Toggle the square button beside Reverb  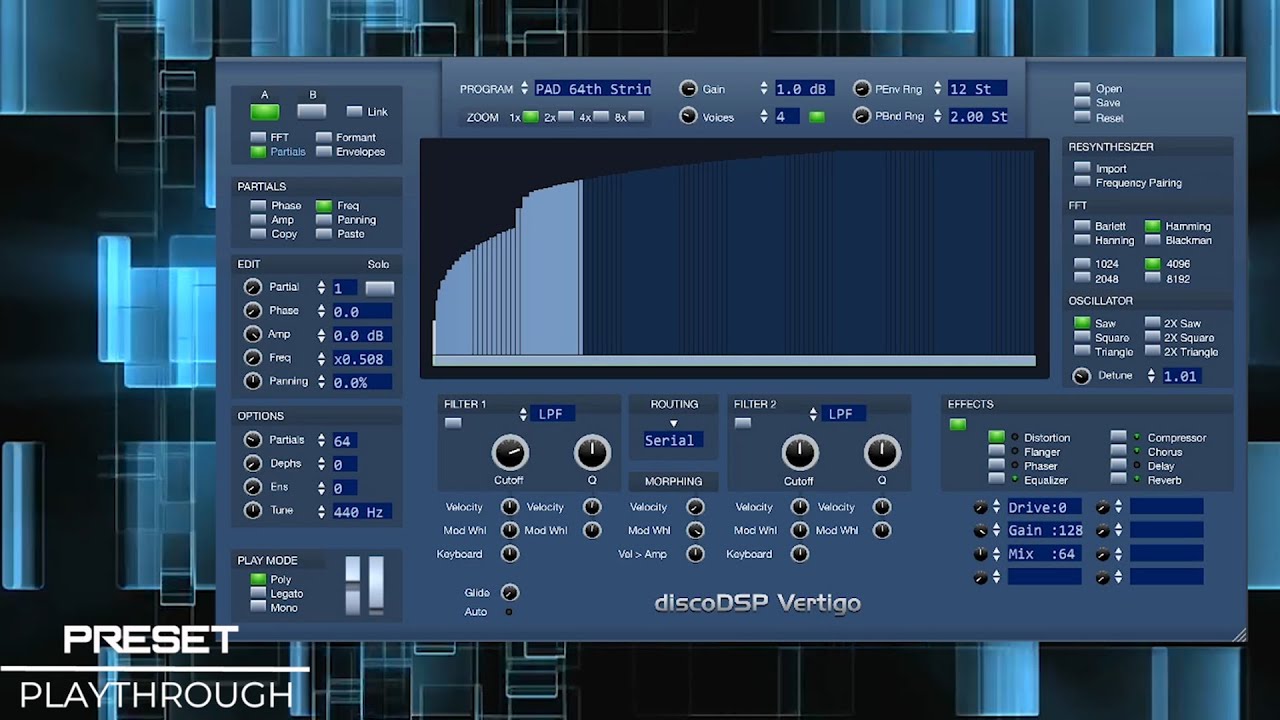1119,480
